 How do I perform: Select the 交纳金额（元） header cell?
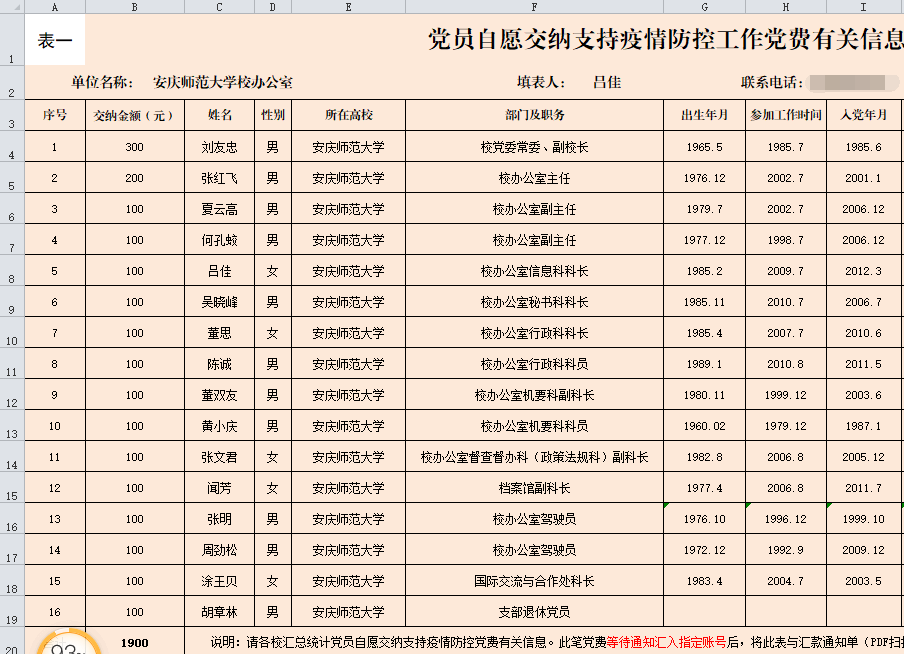(x=134, y=115)
